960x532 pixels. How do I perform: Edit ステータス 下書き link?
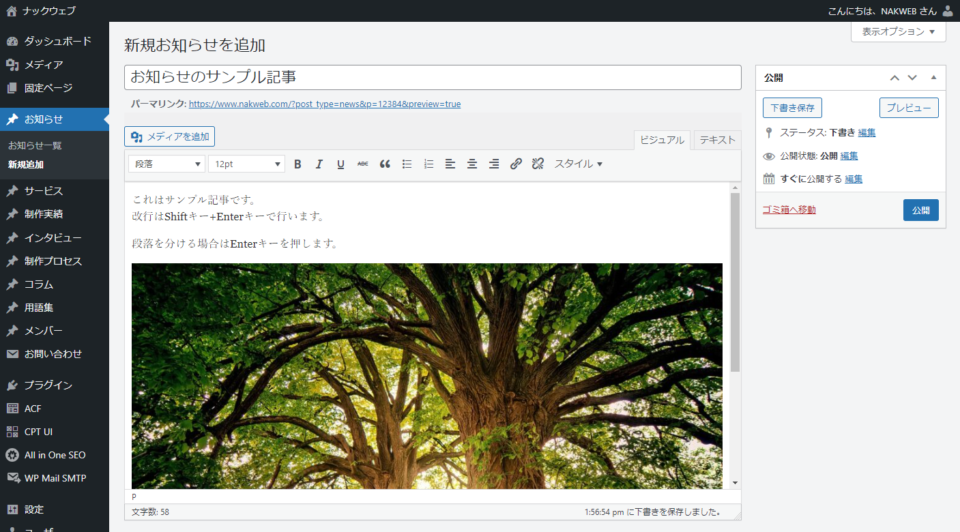click(866, 133)
